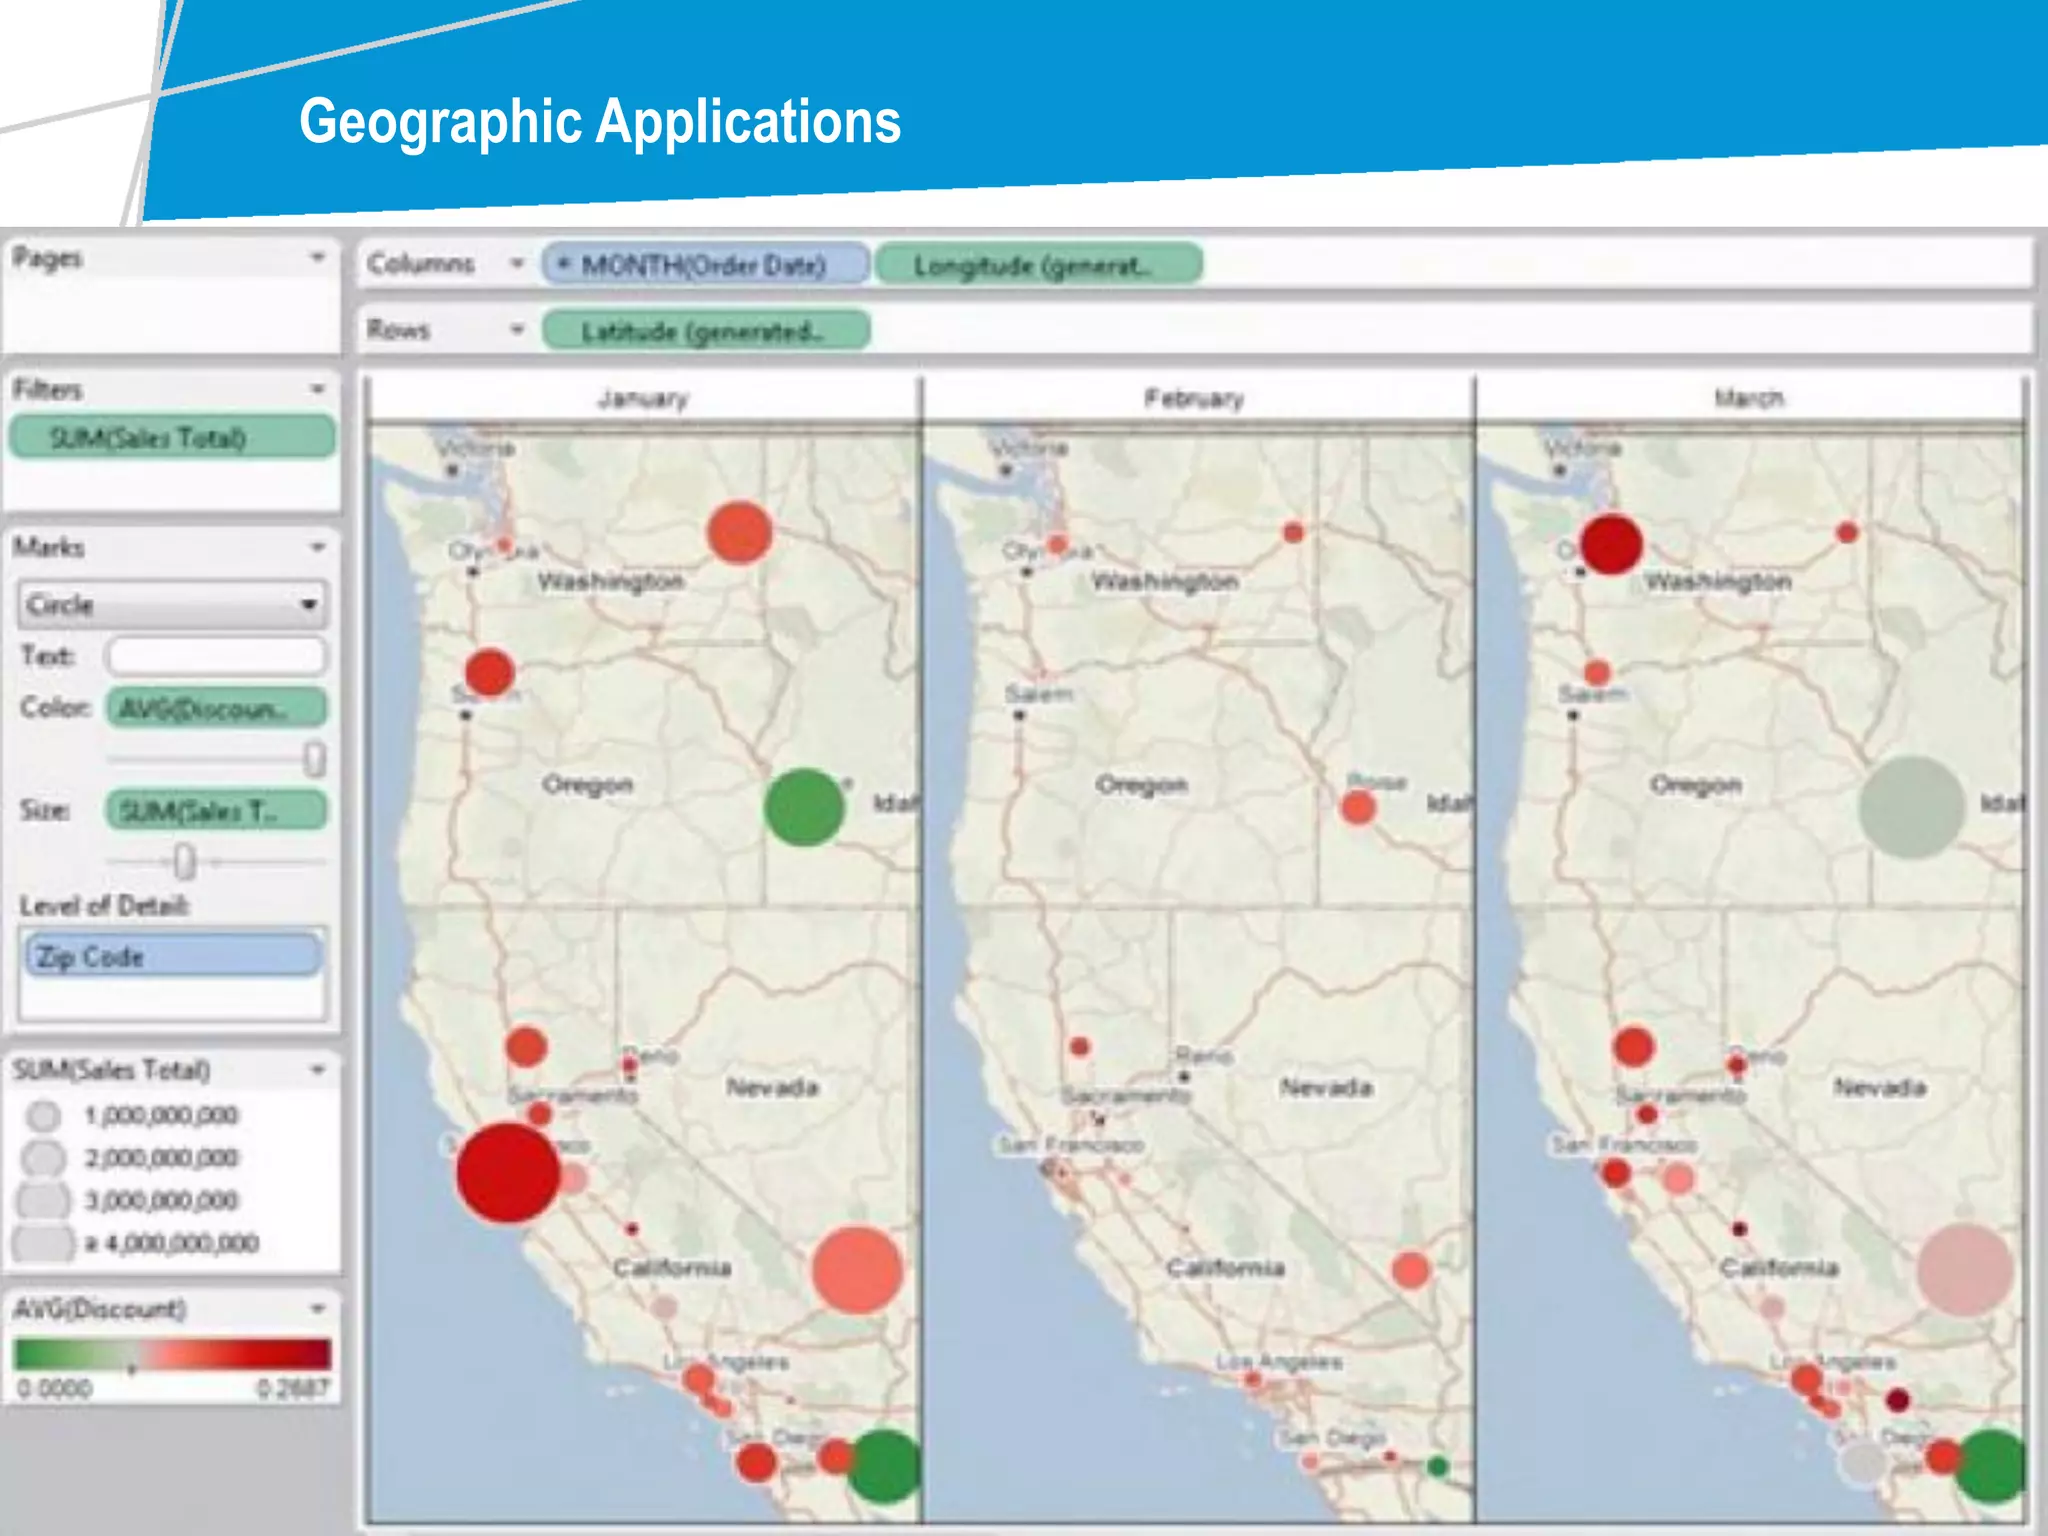Select the February column header
The height and width of the screenshot is (1536, 2048).
1195,398
